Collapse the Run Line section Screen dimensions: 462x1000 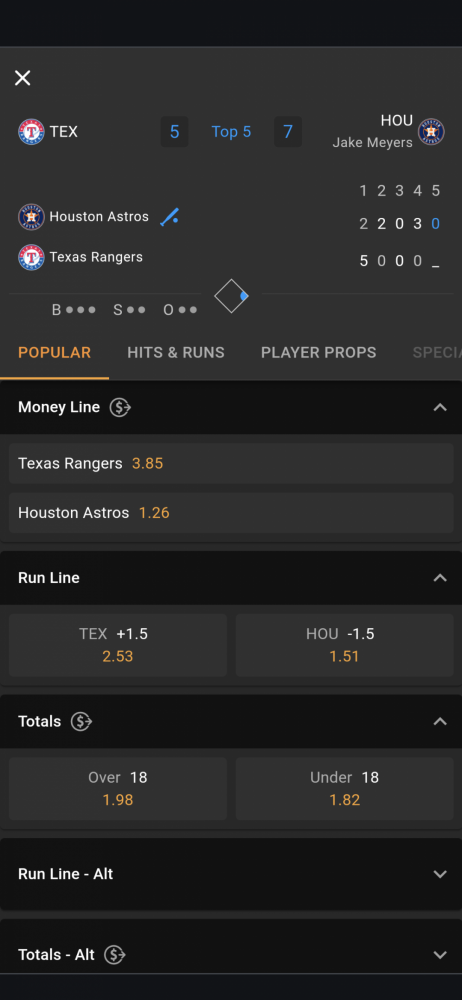click(440, 578)
